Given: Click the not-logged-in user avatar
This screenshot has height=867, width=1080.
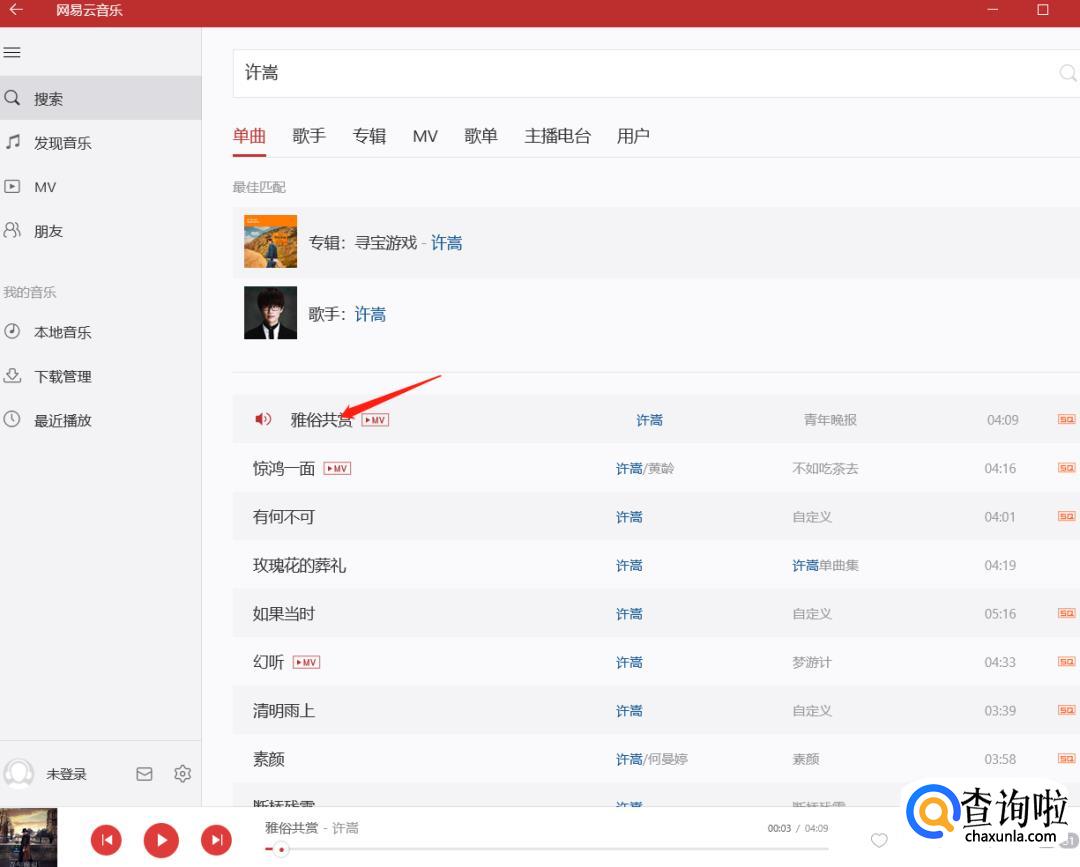Looking at the screenshot, I should [x=19, y=774].
